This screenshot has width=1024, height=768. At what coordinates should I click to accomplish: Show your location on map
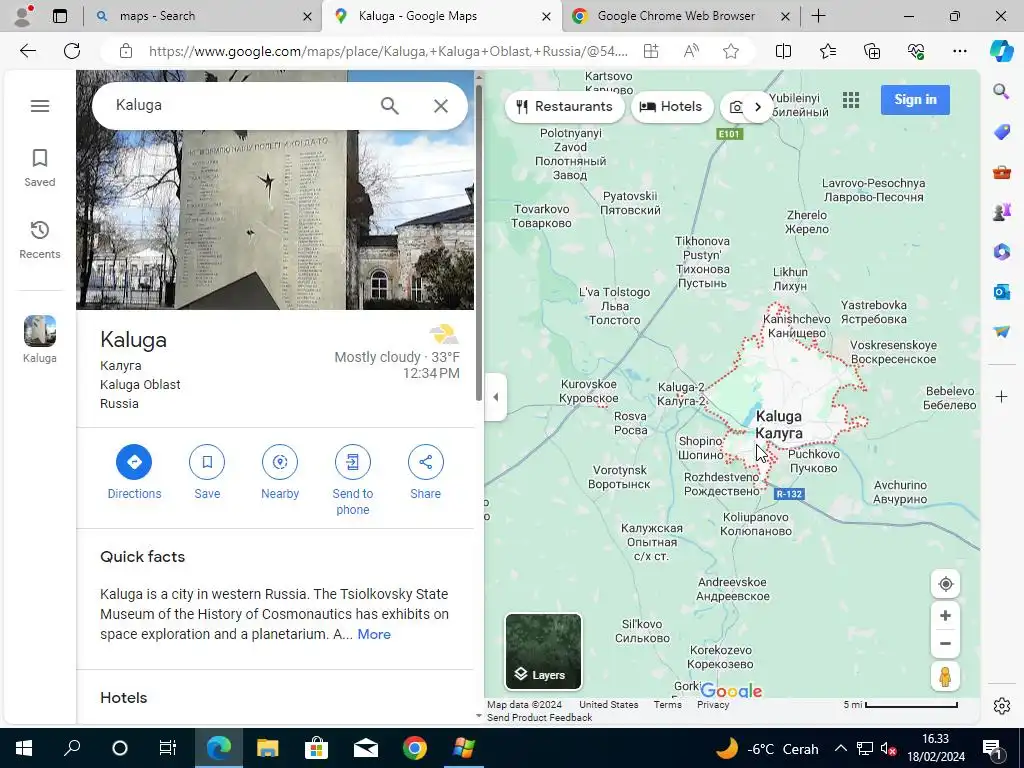945,584
